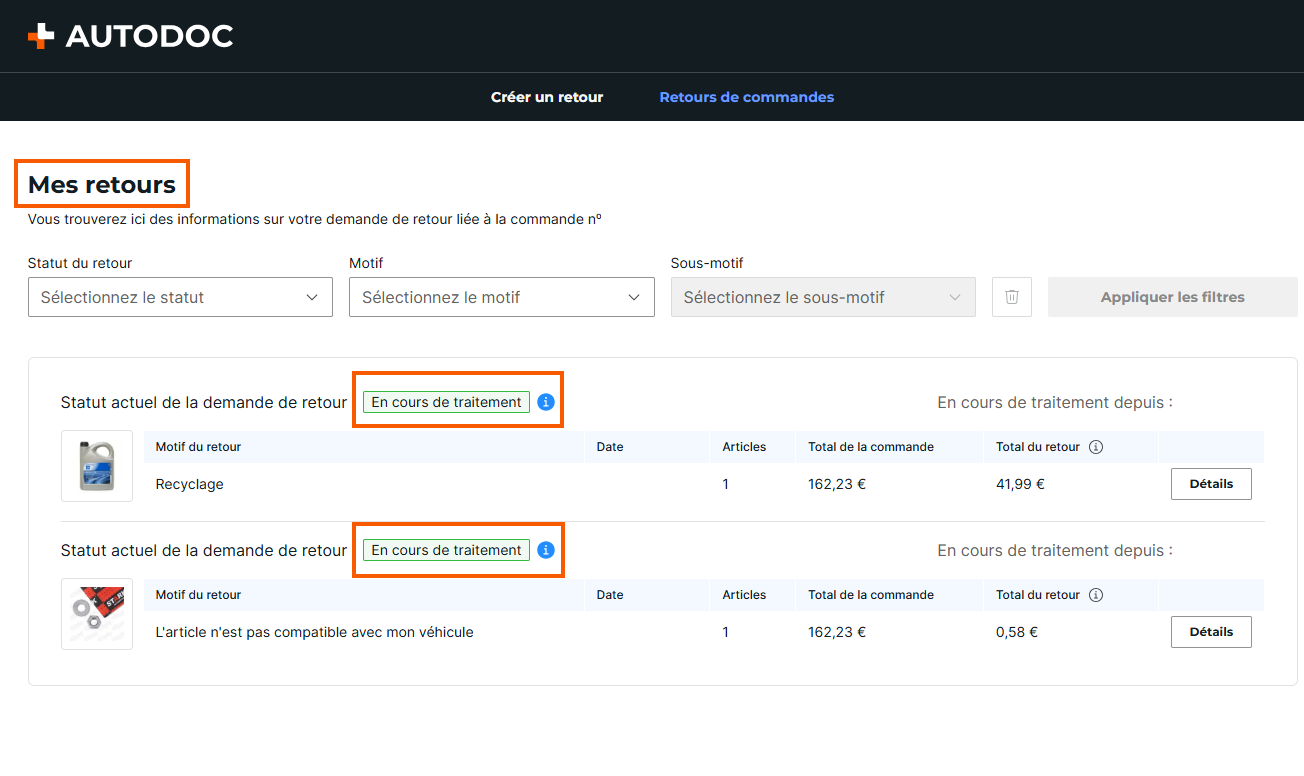The image size is (1304, 776).
Task: Select the Retours de commandes tab
Action: coord(747,97)
